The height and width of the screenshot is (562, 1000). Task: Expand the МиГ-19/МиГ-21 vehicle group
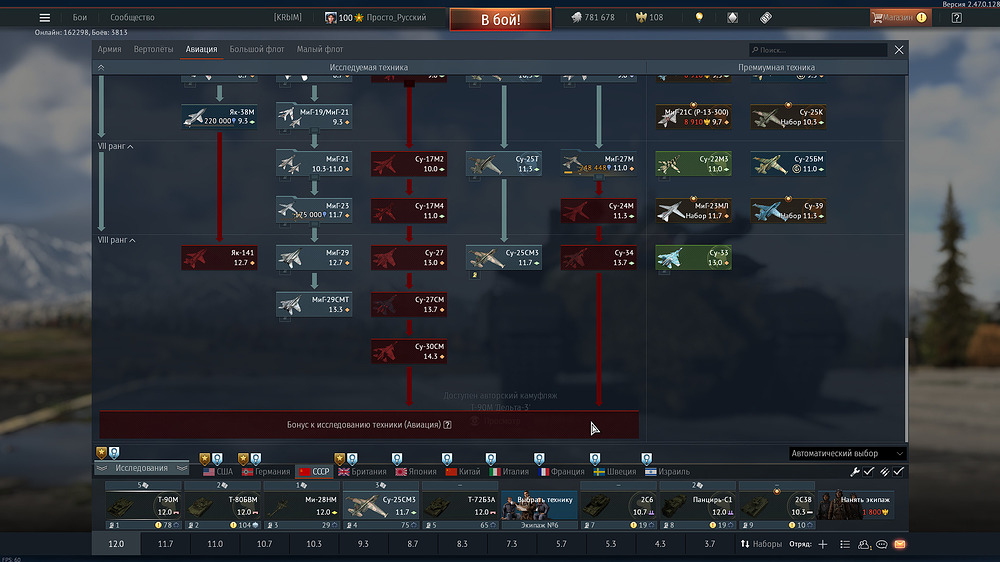point(314,117)
